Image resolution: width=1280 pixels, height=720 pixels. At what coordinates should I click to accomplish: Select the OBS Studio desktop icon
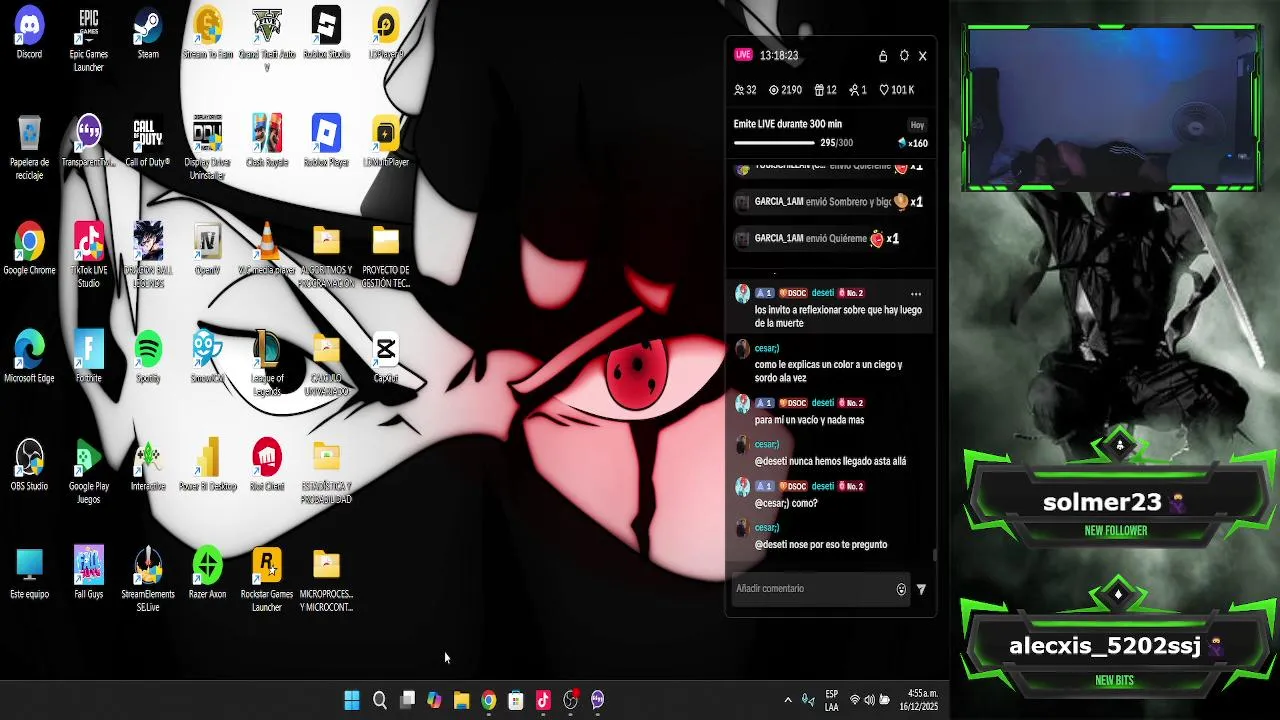(x=29, y=466)
